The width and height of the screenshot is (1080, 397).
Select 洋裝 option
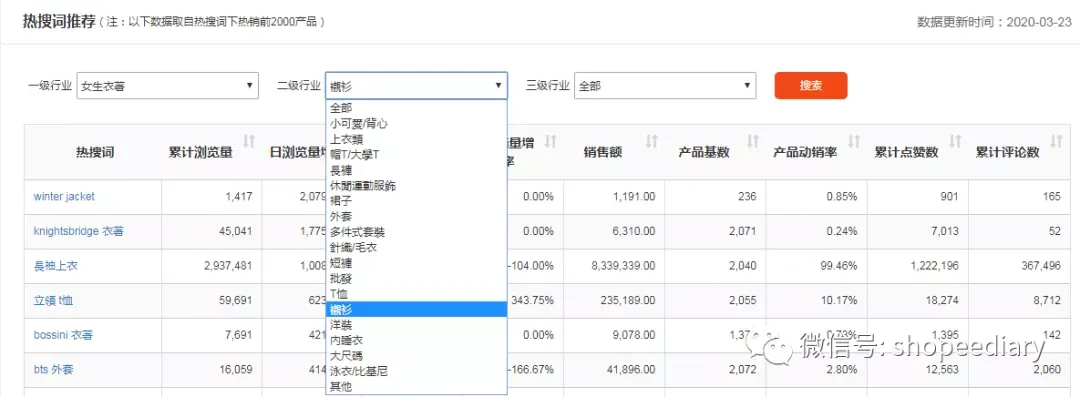pyautogui.click(x=416, y=325)
